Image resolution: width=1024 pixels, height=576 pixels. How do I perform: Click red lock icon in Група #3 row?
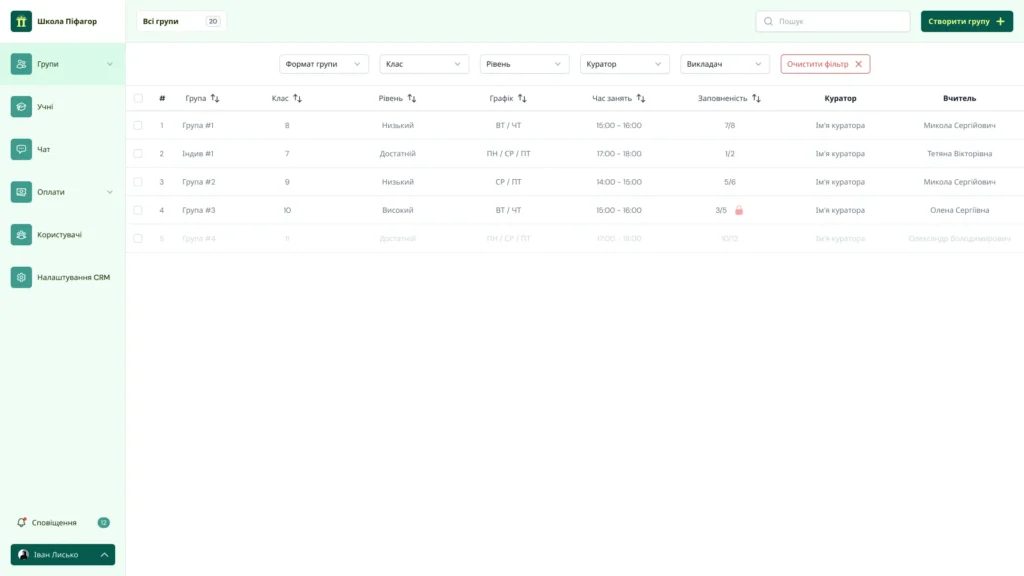pos(739,210)
